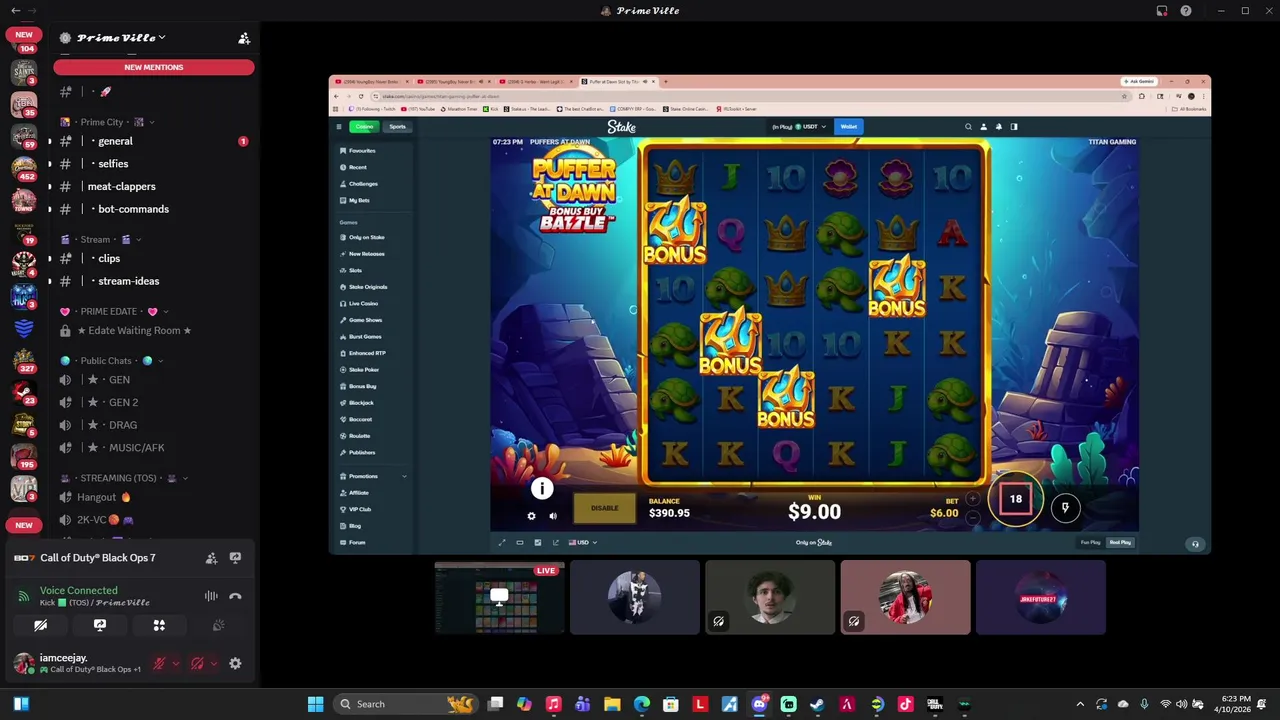Unmute the microphone in user panel

tap(159, 663)
